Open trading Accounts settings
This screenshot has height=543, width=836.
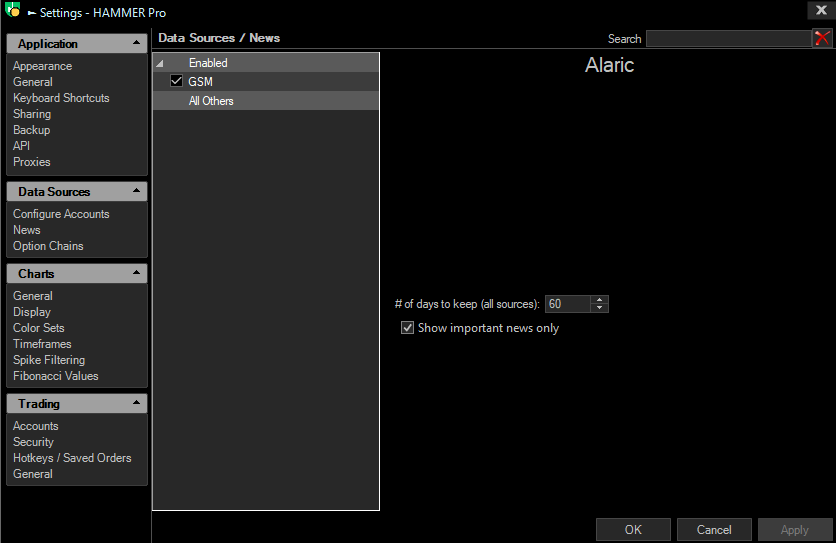36,426
